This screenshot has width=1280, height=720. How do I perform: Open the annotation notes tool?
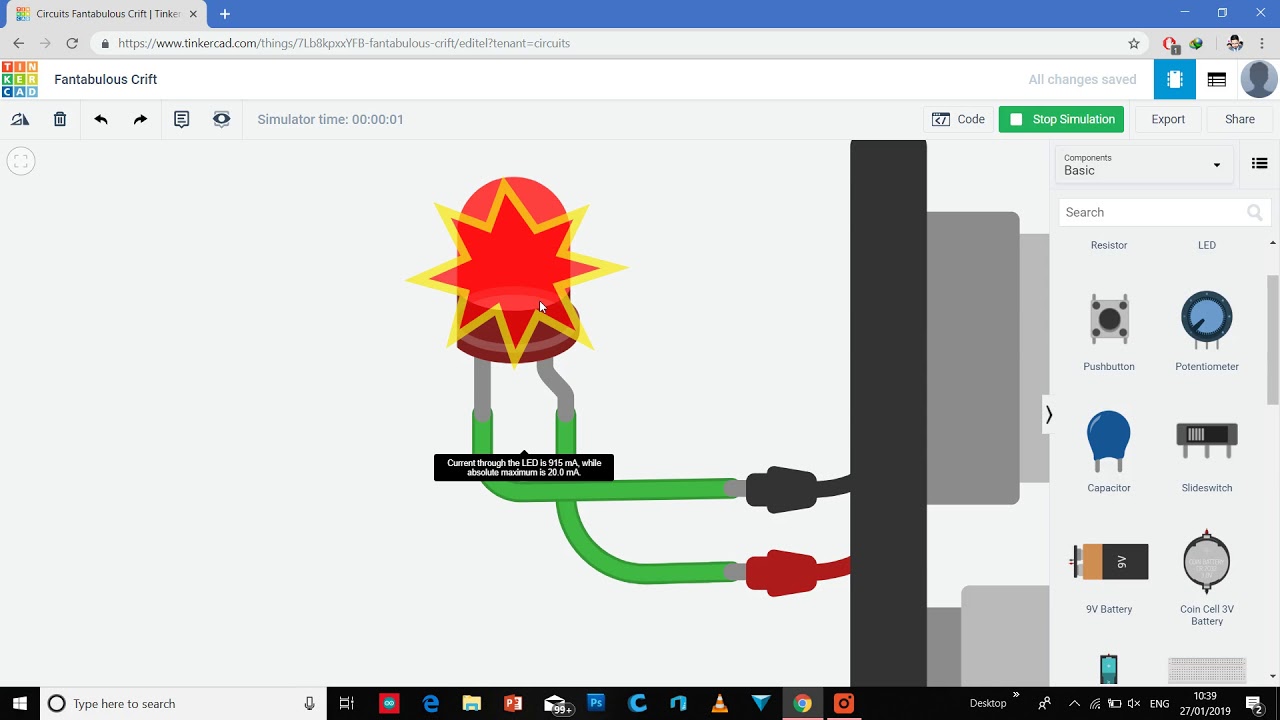pyautogui.click(x=181, y=119)
